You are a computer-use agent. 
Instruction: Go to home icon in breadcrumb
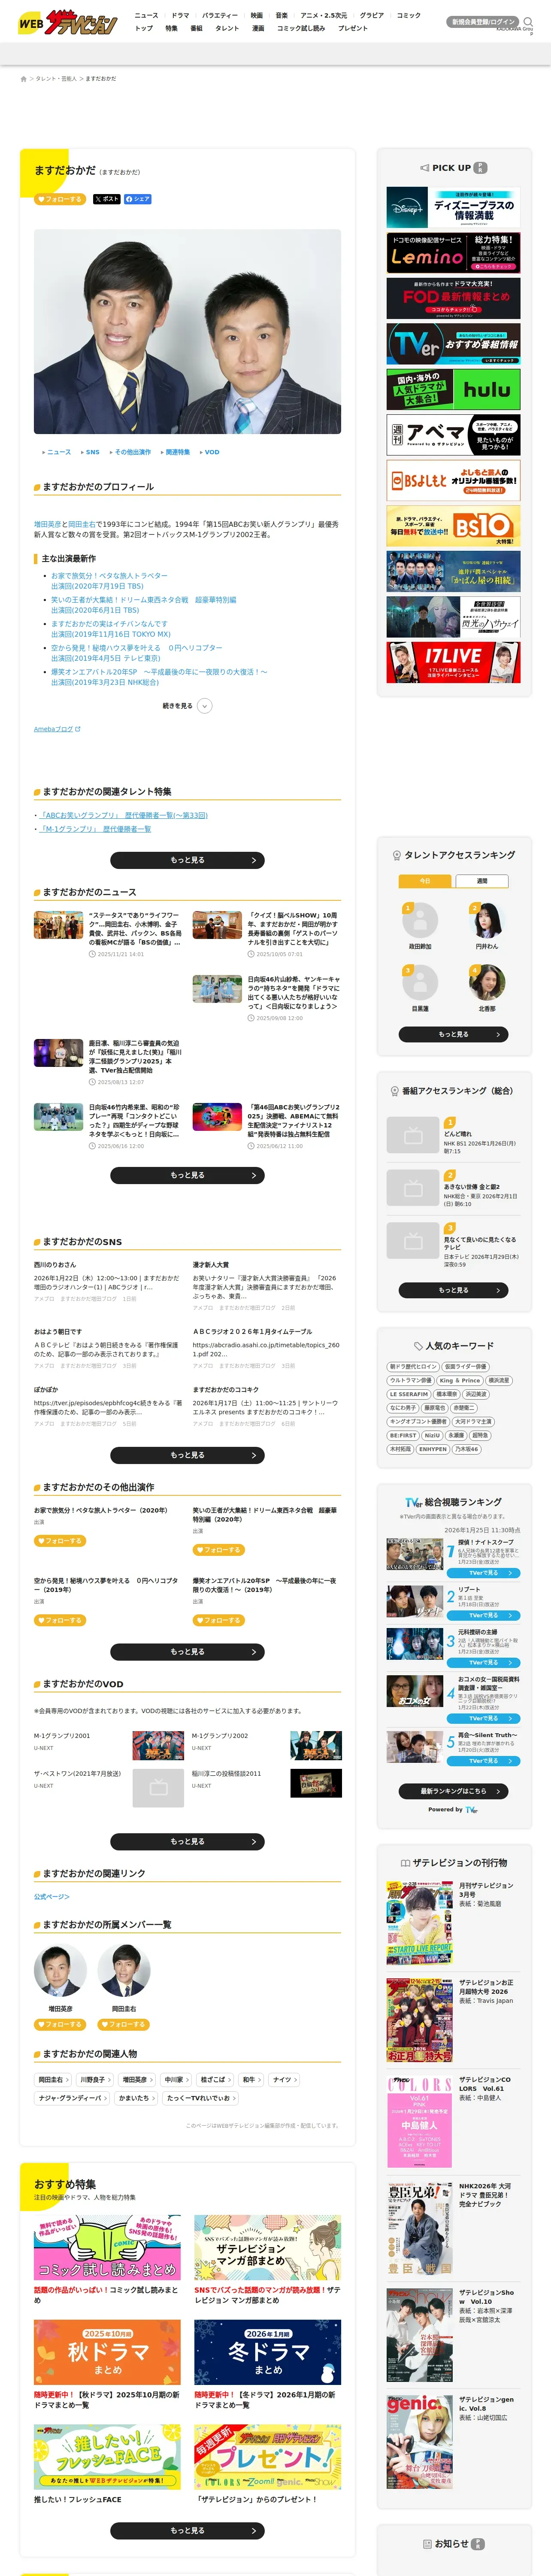click(x=23, y=78)
